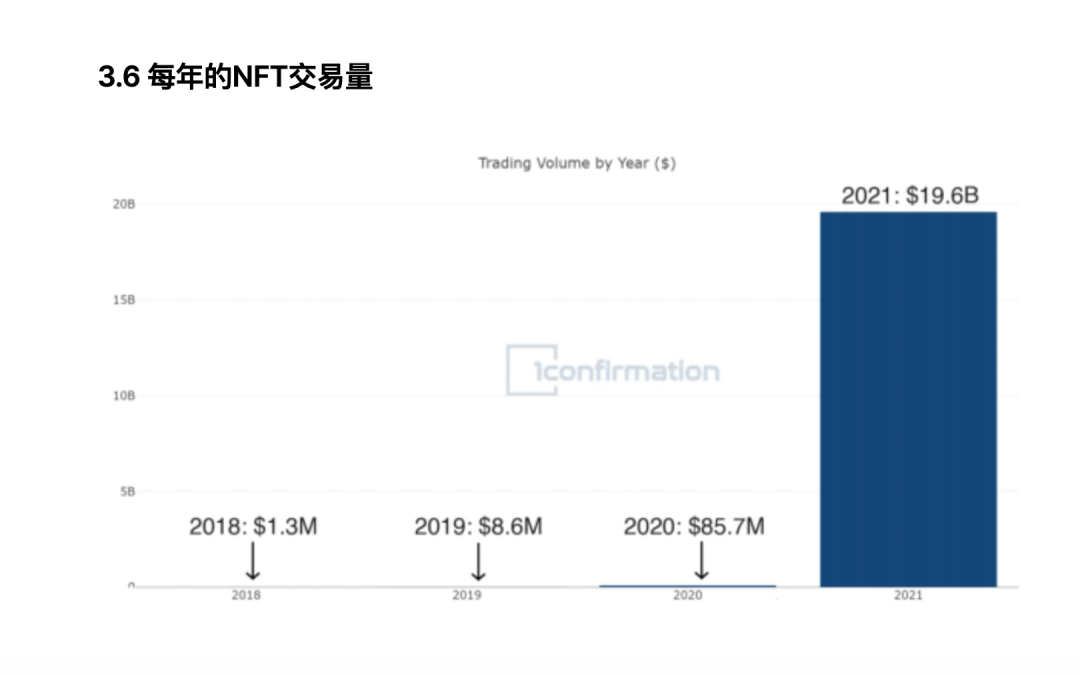The height and width of the screenshot is (675, 1080).
Task: Click the 2021: $19.6B annotation
Action: coord(910,196)
